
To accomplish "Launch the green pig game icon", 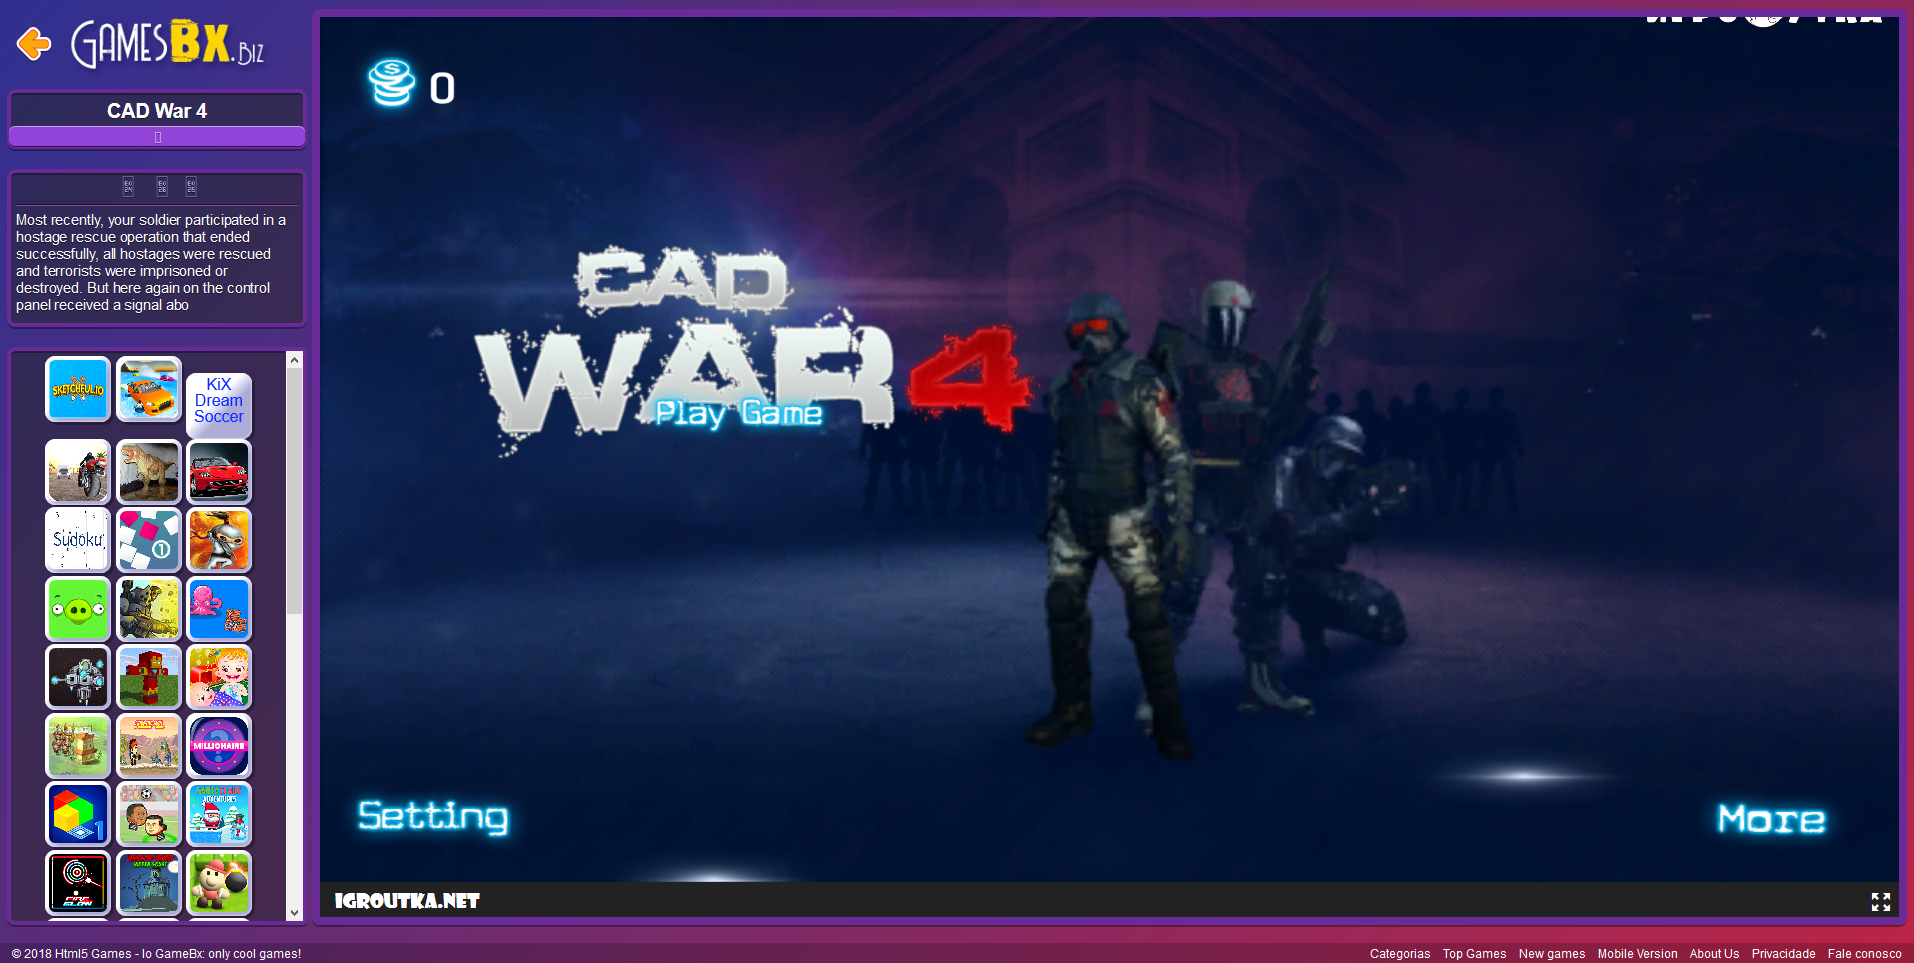I will 78,609.
